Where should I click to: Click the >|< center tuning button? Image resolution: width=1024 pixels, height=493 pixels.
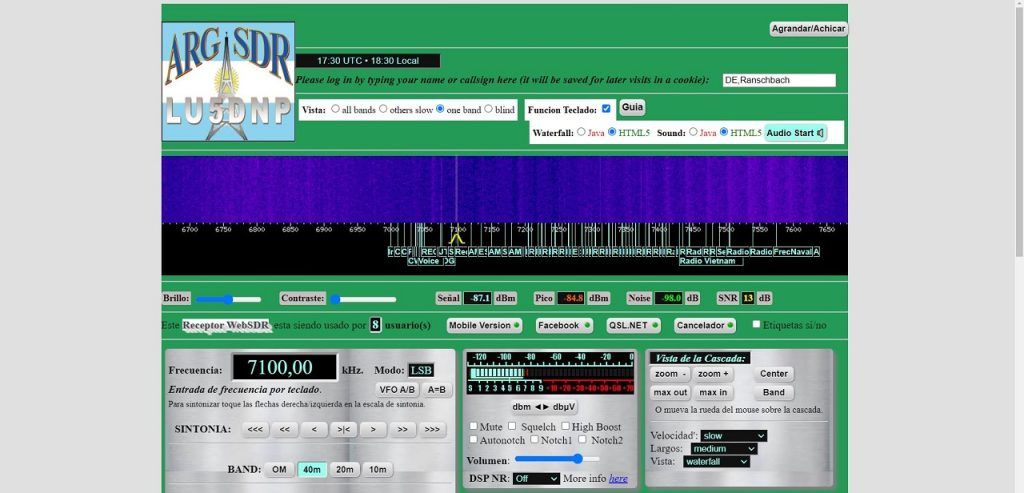344,430
